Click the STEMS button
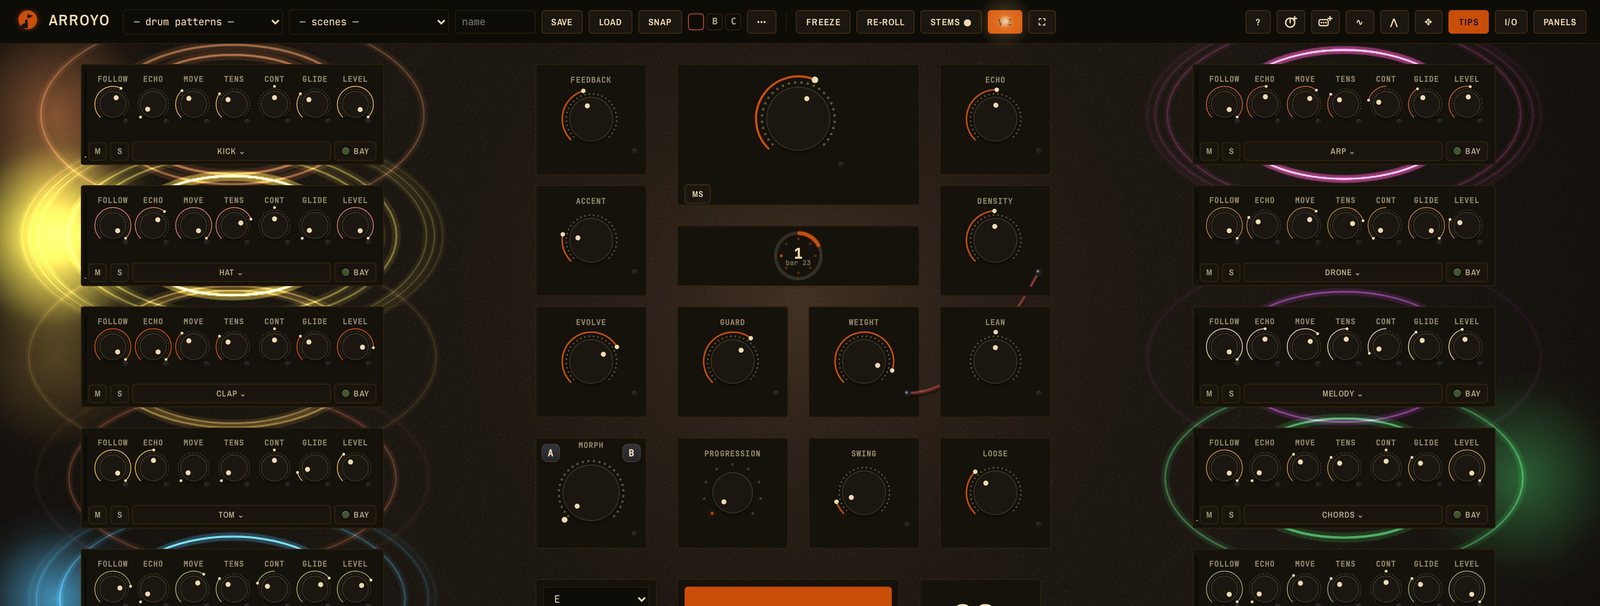This screenshot has width=1600, height=606. coord(950,22)
